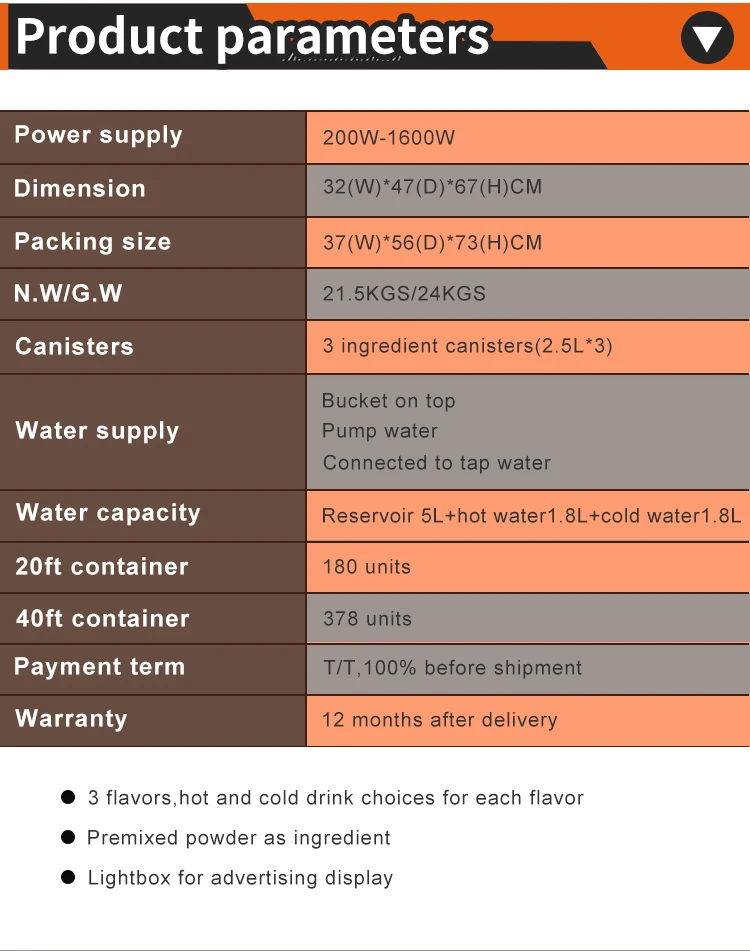Click the Product parameters heading

tap(253, 36)
